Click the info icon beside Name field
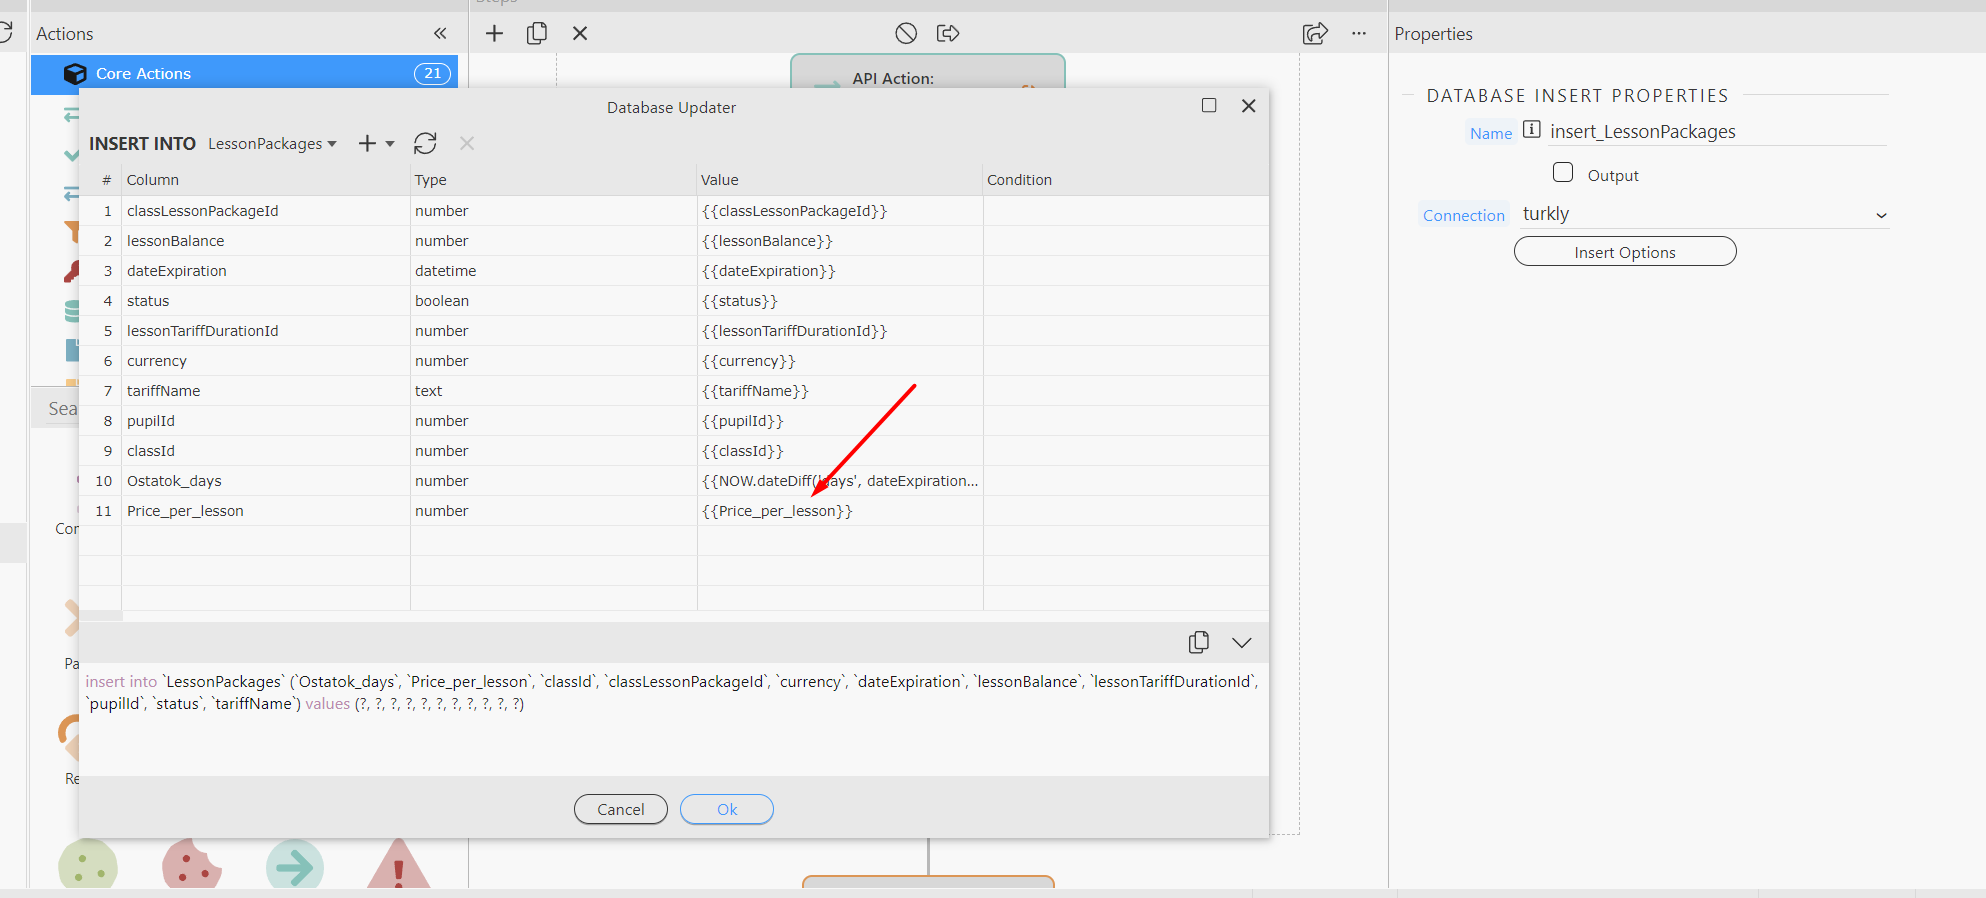Image resolution: width=1986 pixels, height=898 pixels. 1531,129
